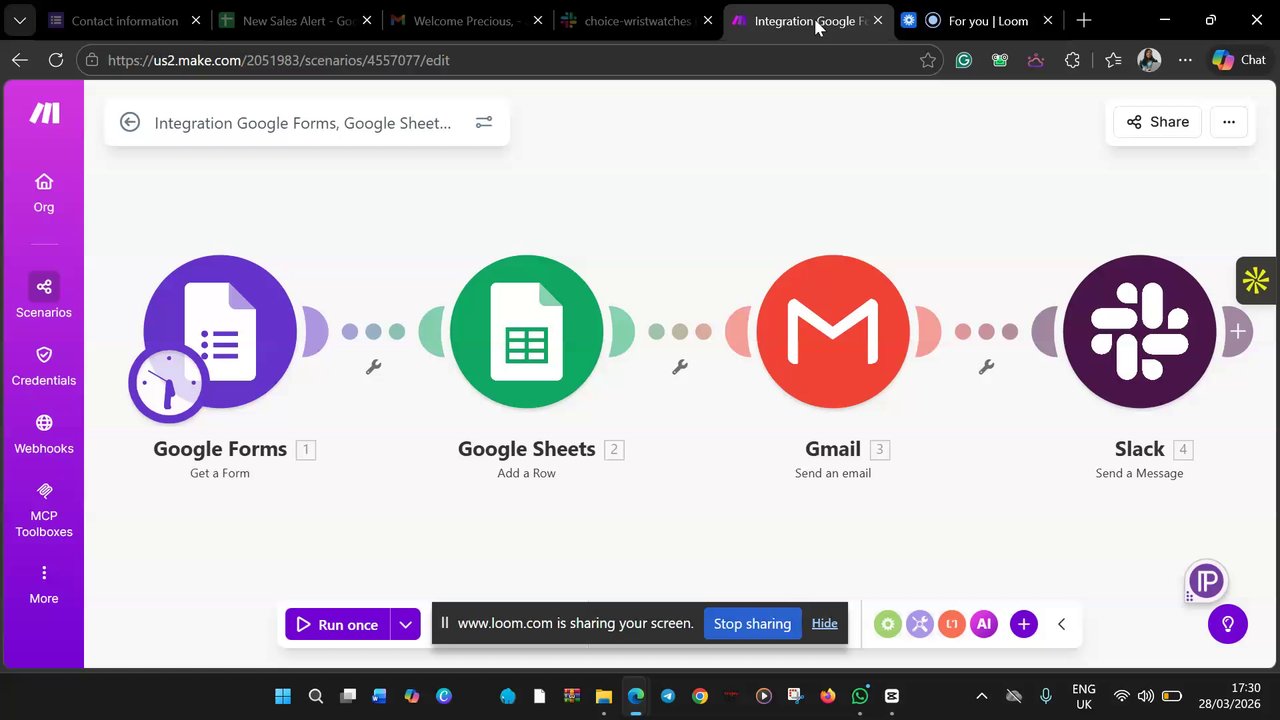Open Credentials in the sidebar

tap(44, 366)
